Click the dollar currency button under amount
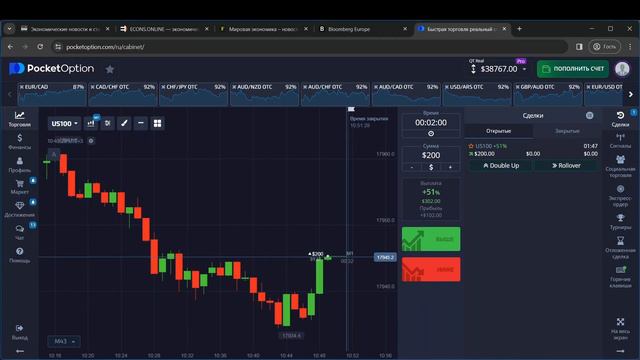 coord(431,167)
